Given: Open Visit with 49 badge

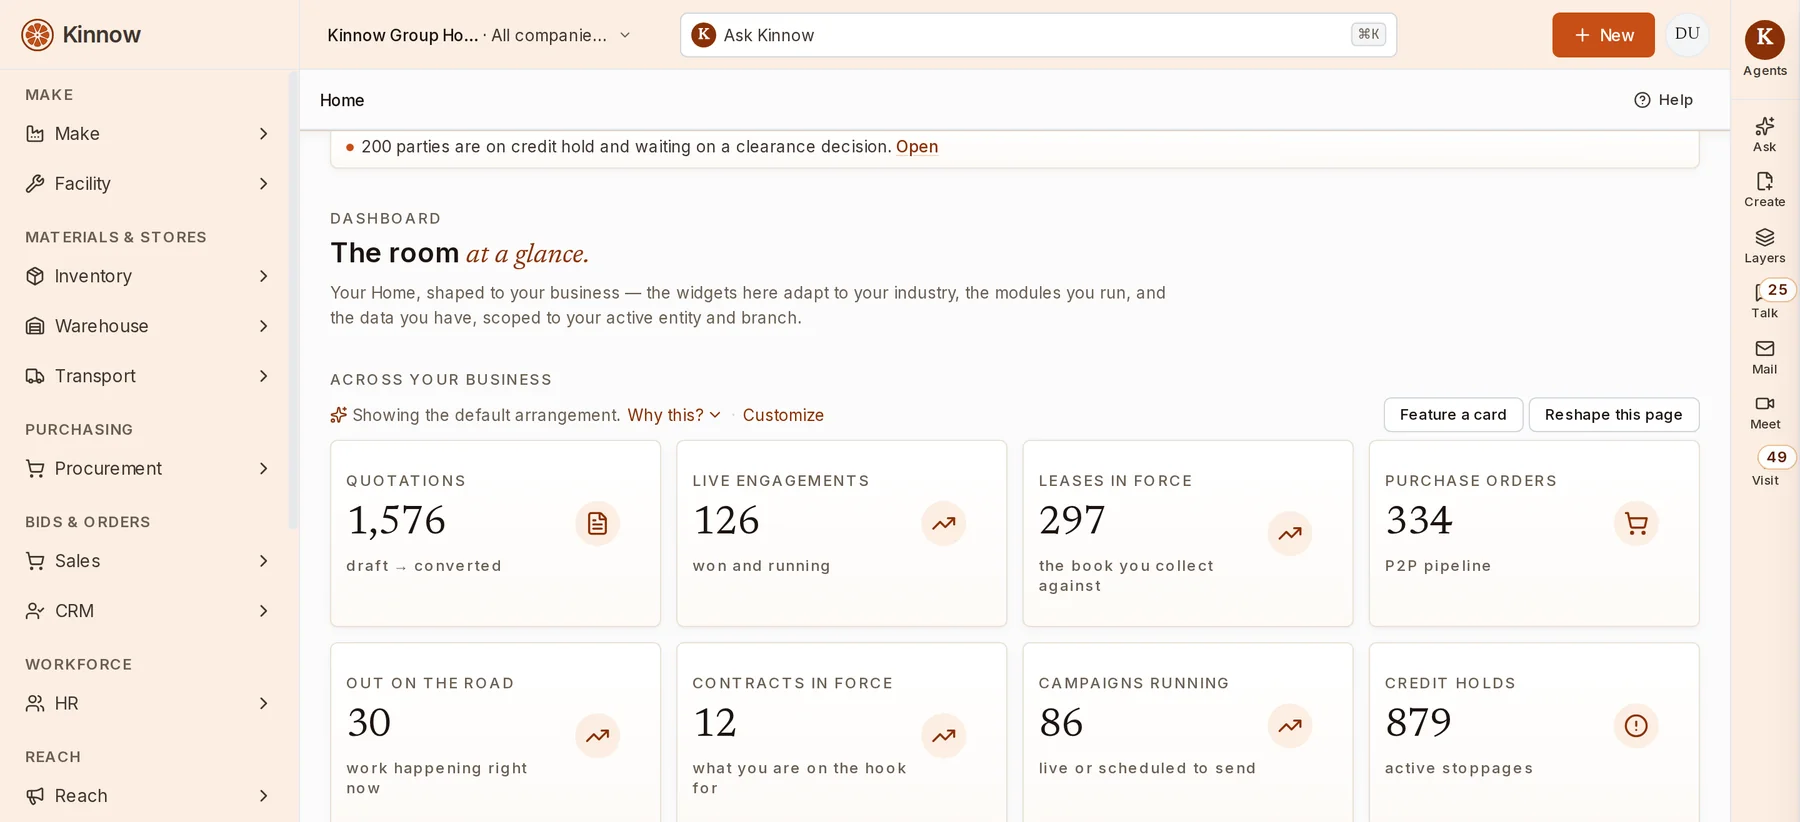Looking at the screenshot, I should tap(1764, 467).
